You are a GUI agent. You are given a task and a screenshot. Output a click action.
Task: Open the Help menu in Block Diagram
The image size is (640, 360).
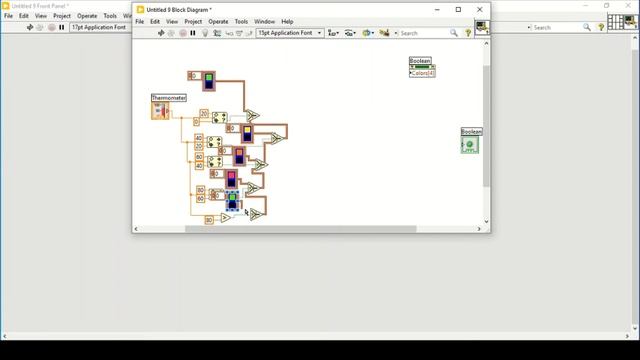tap(287, 21)
